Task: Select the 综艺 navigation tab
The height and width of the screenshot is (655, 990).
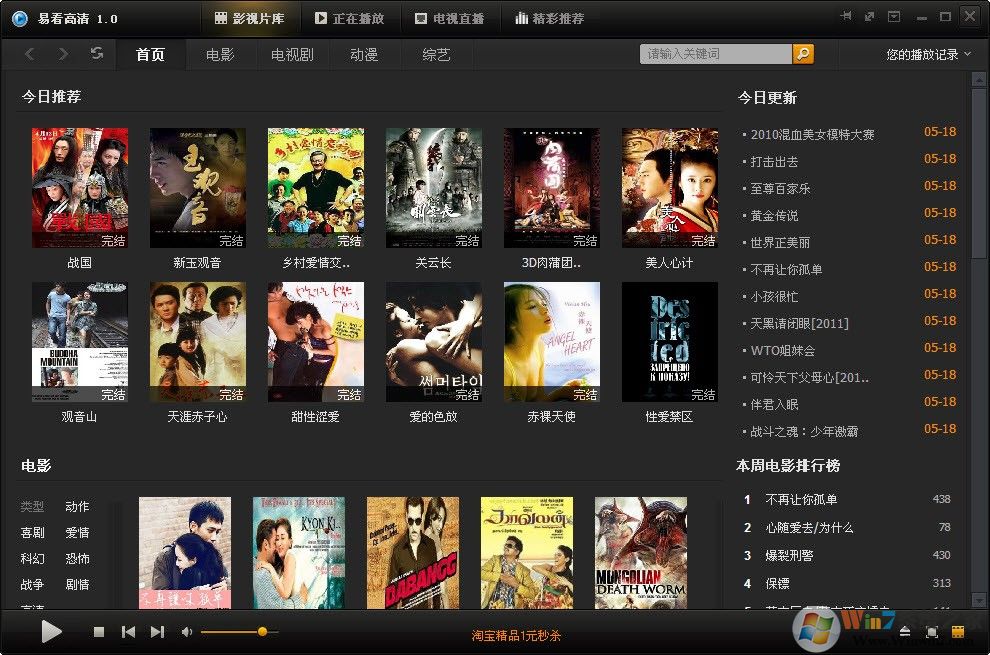Action: 436,54
